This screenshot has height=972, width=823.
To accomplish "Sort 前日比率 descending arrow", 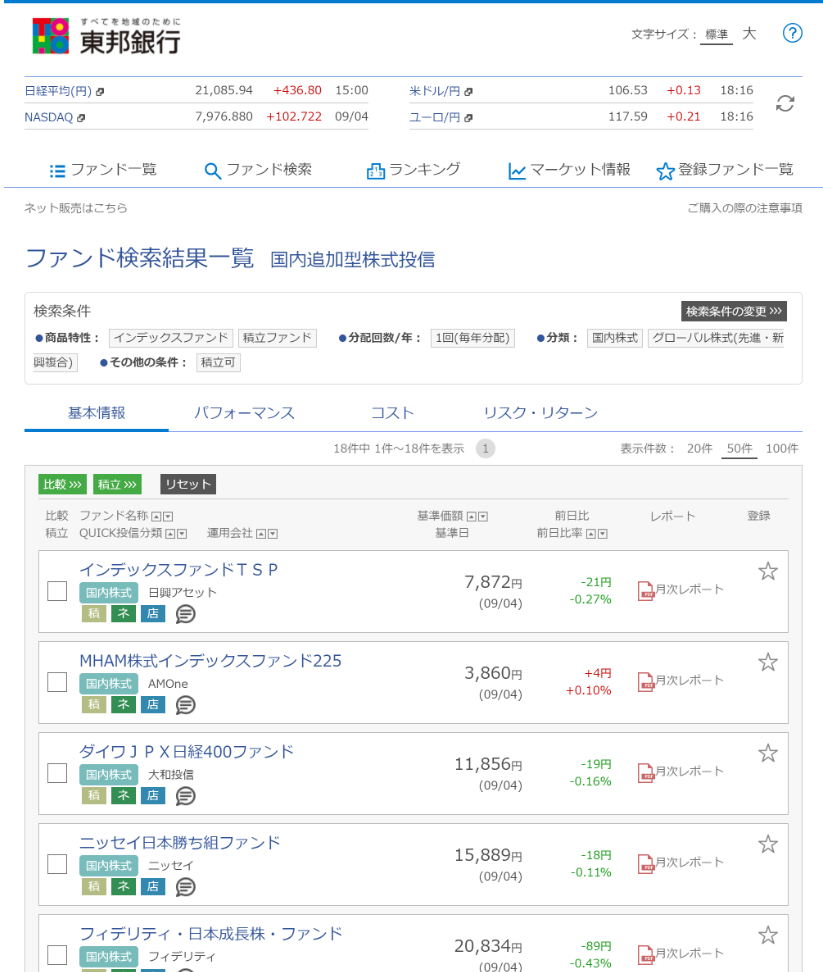I will click(x=602, y=534).
